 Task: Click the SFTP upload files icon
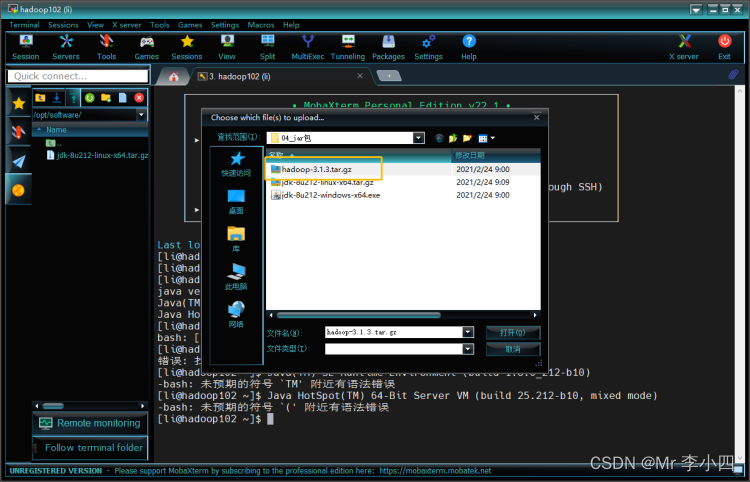tap(73, 98)
